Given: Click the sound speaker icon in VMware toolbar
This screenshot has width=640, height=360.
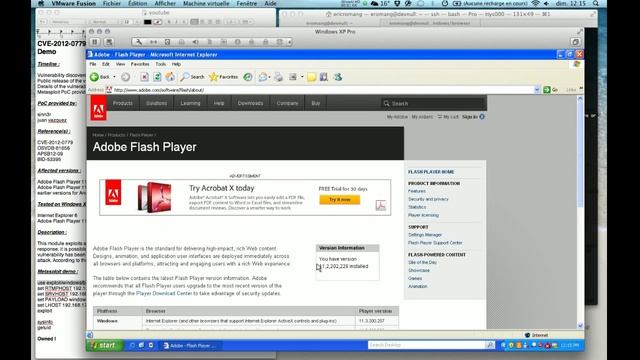Looking at the screenshot, I should pos(196,42).
